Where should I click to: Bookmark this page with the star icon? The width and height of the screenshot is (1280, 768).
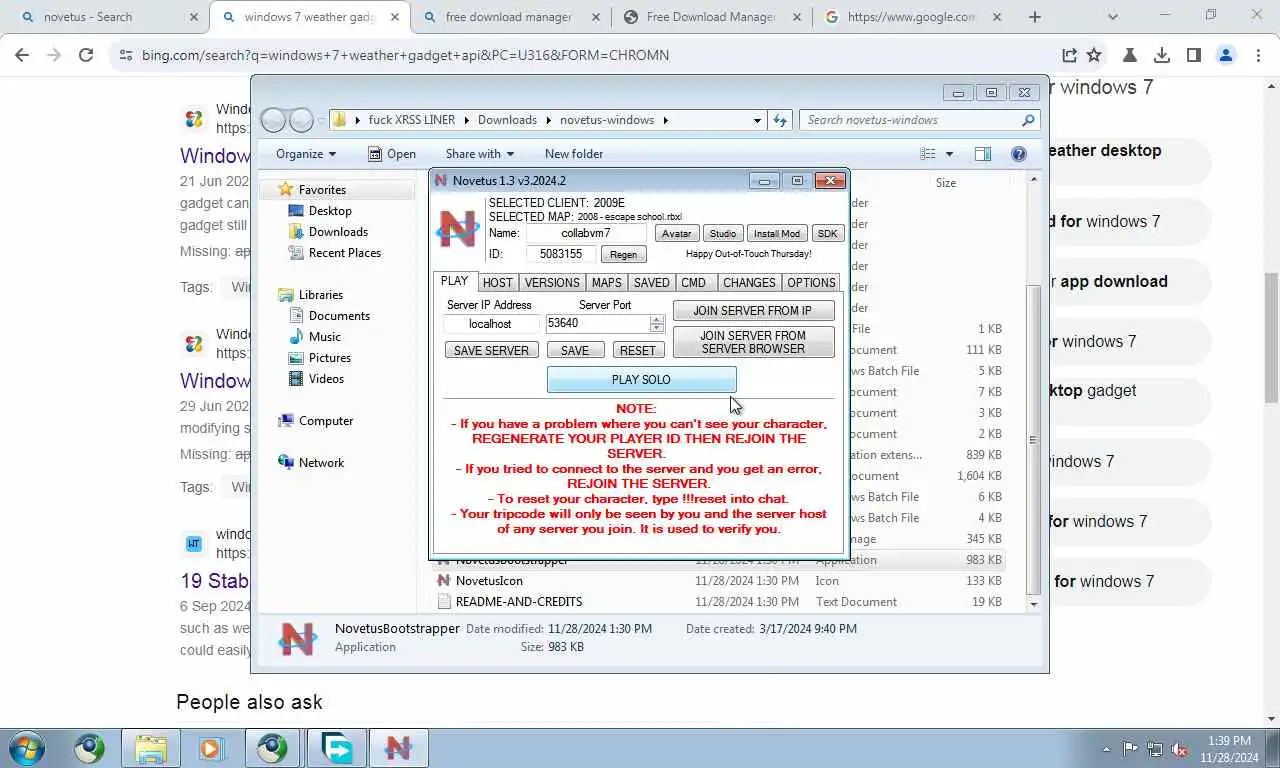[1094, 56]
